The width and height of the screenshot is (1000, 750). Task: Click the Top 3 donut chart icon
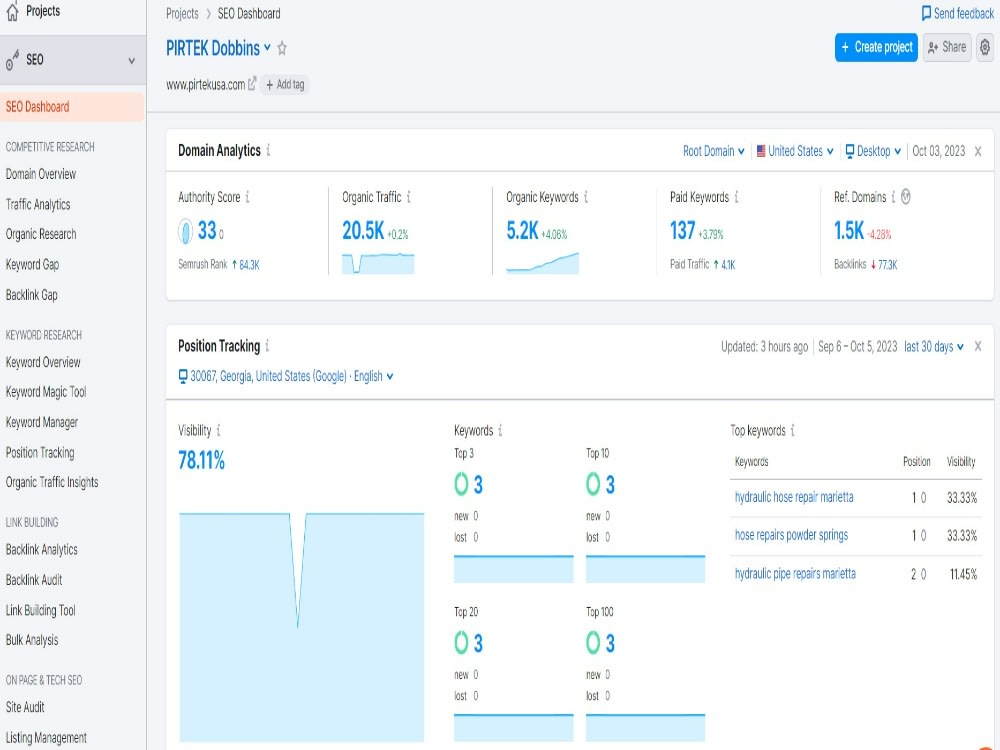point(461,484)
